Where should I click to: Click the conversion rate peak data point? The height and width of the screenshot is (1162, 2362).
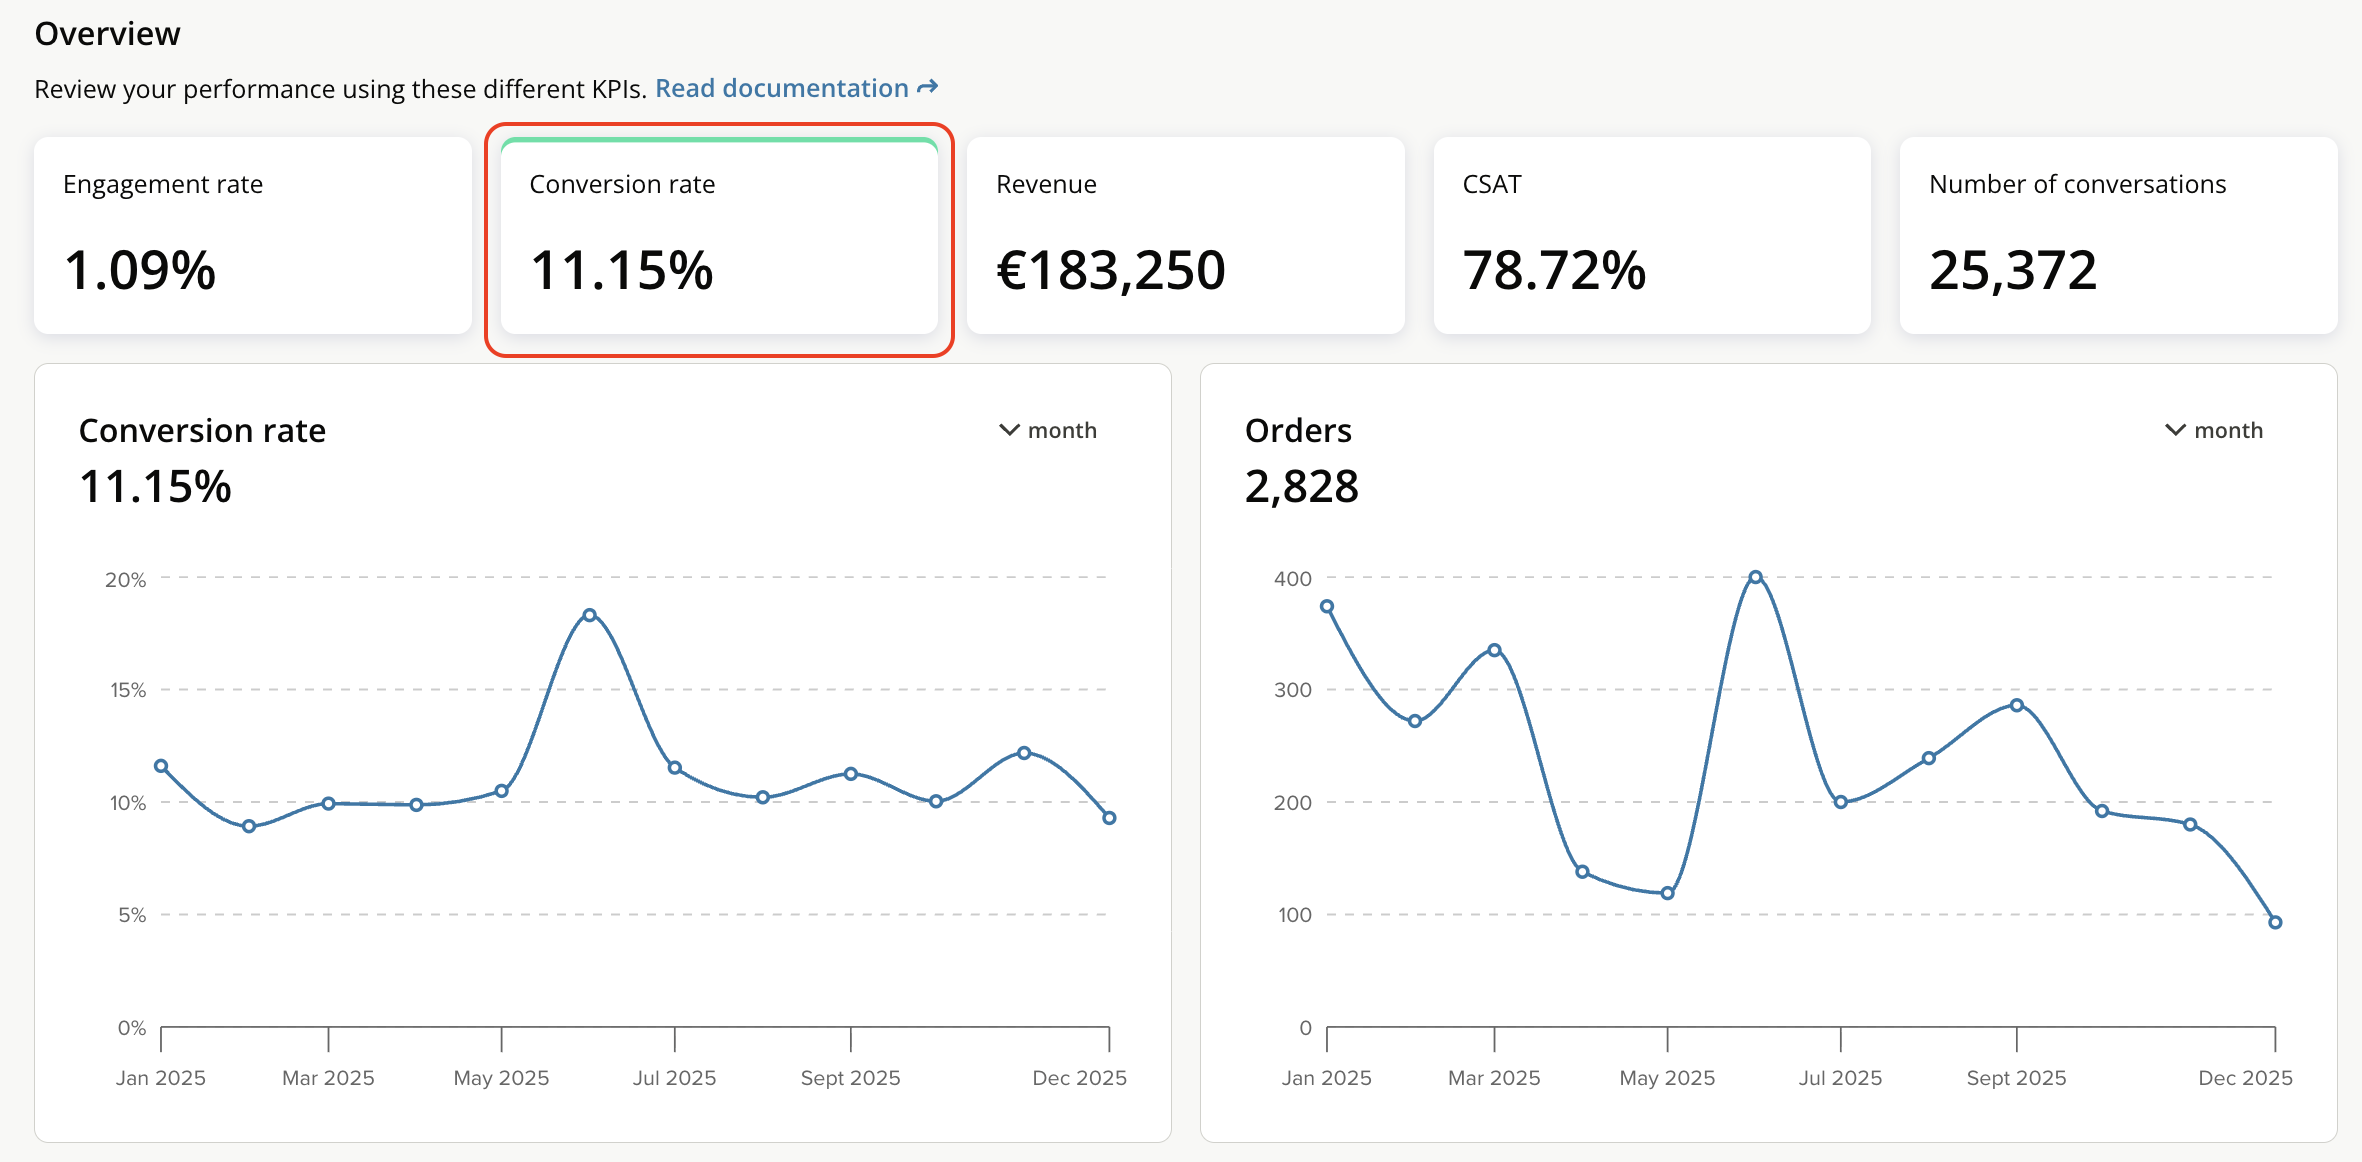point(589,615)
